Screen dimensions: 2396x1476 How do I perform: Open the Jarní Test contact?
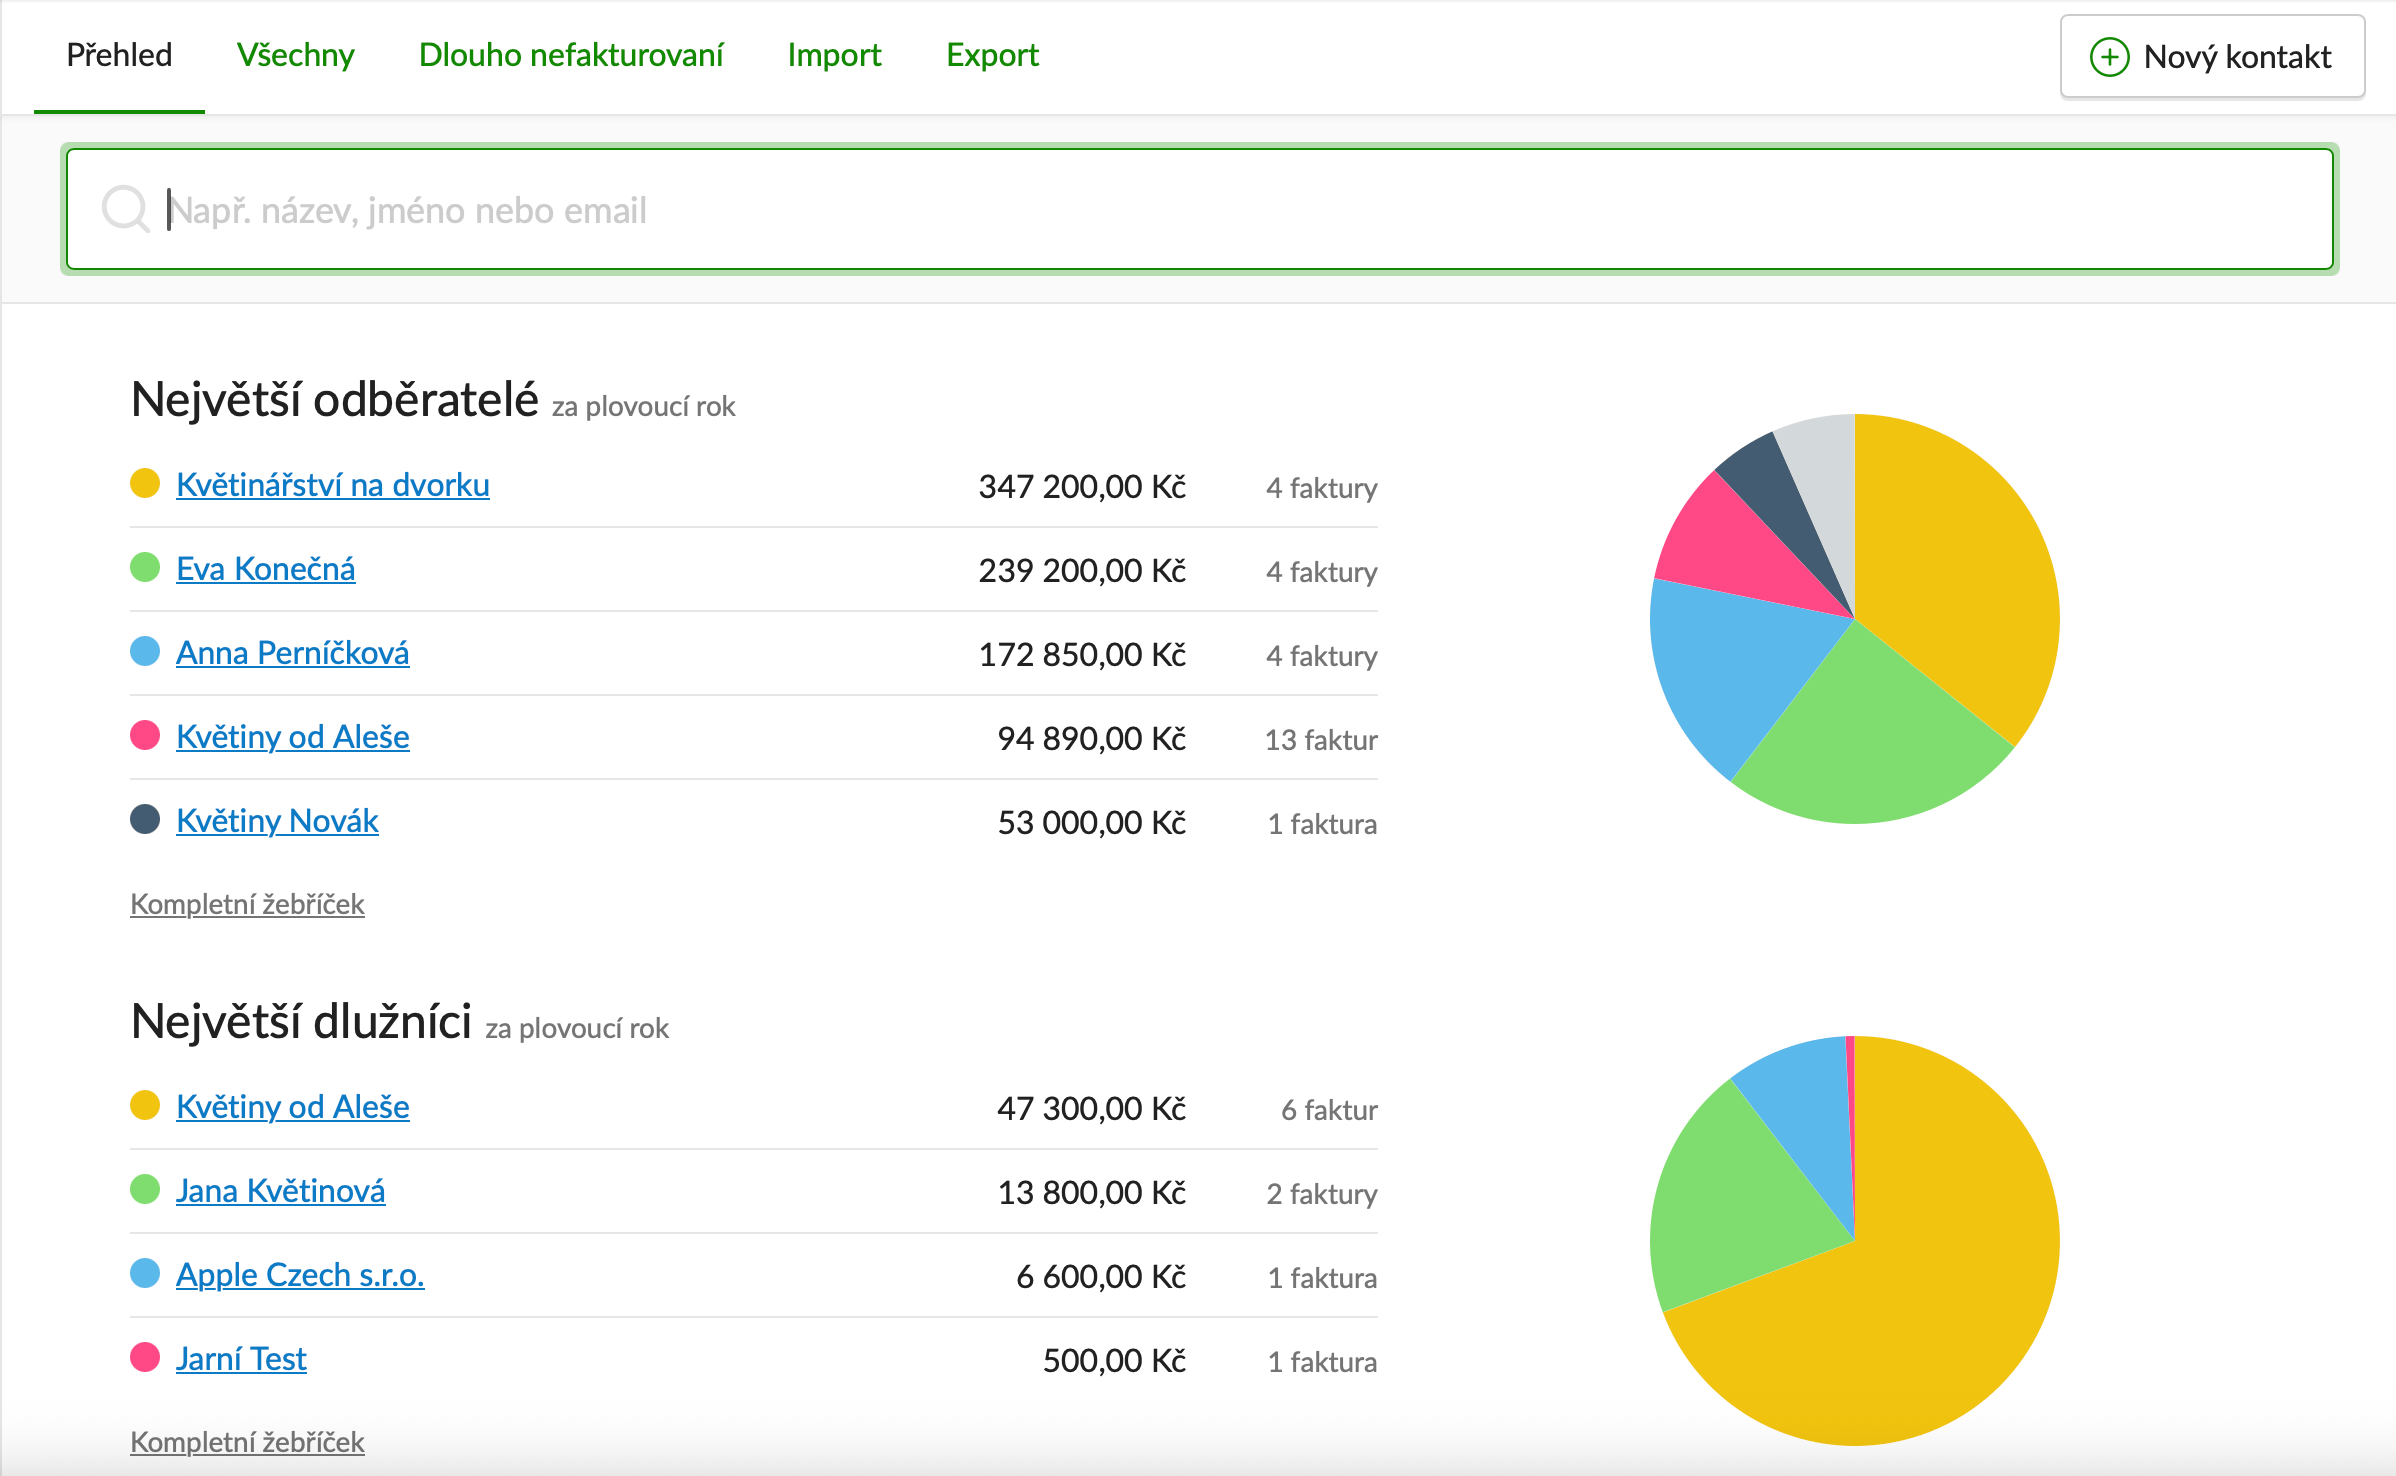[x=241, y=1359]
